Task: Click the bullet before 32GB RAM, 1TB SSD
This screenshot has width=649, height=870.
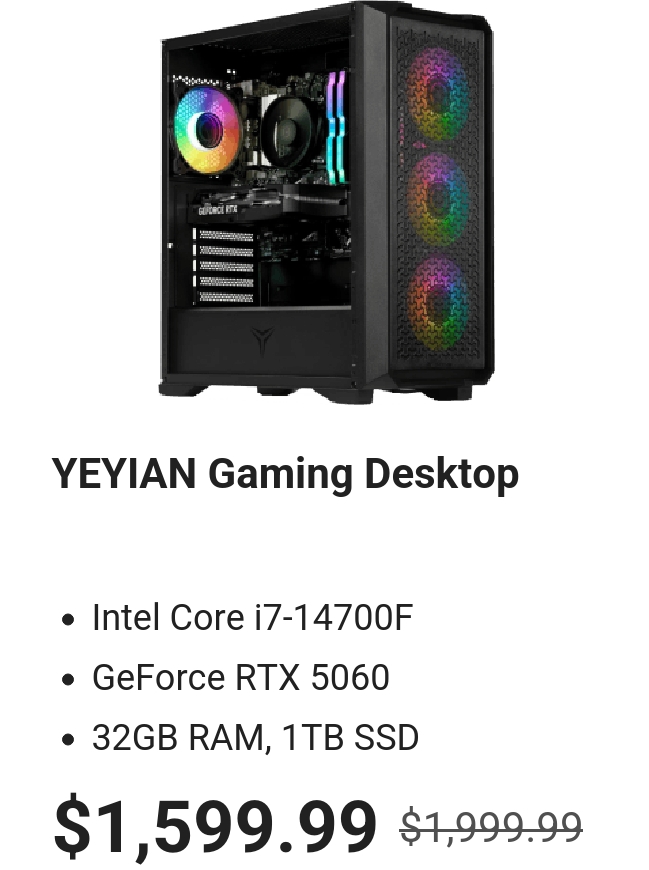Action: pyautogui.click(x=68, y=739)
